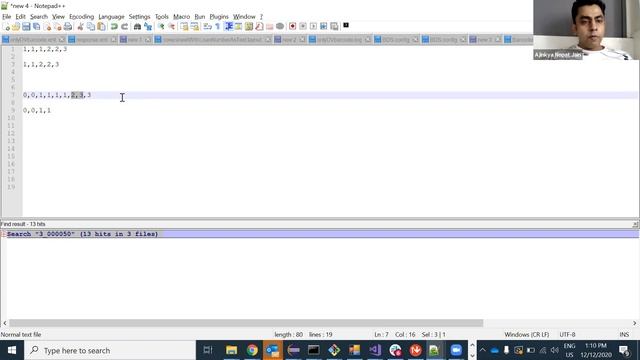This screenshot has height=360, width=640.
Task: Close the Find result panel
Action: click(x=635, y=224)
